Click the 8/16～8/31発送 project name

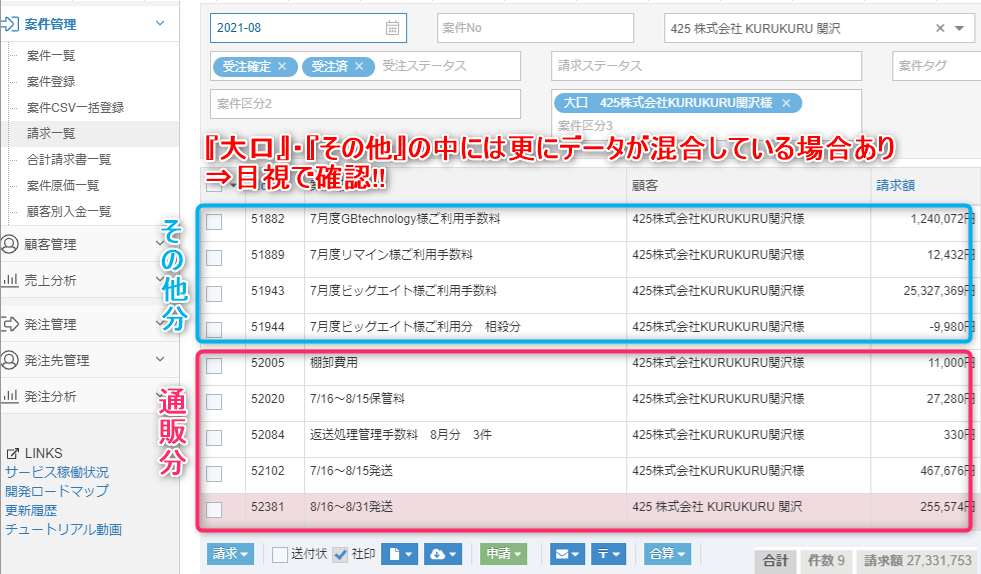point(351,506)
